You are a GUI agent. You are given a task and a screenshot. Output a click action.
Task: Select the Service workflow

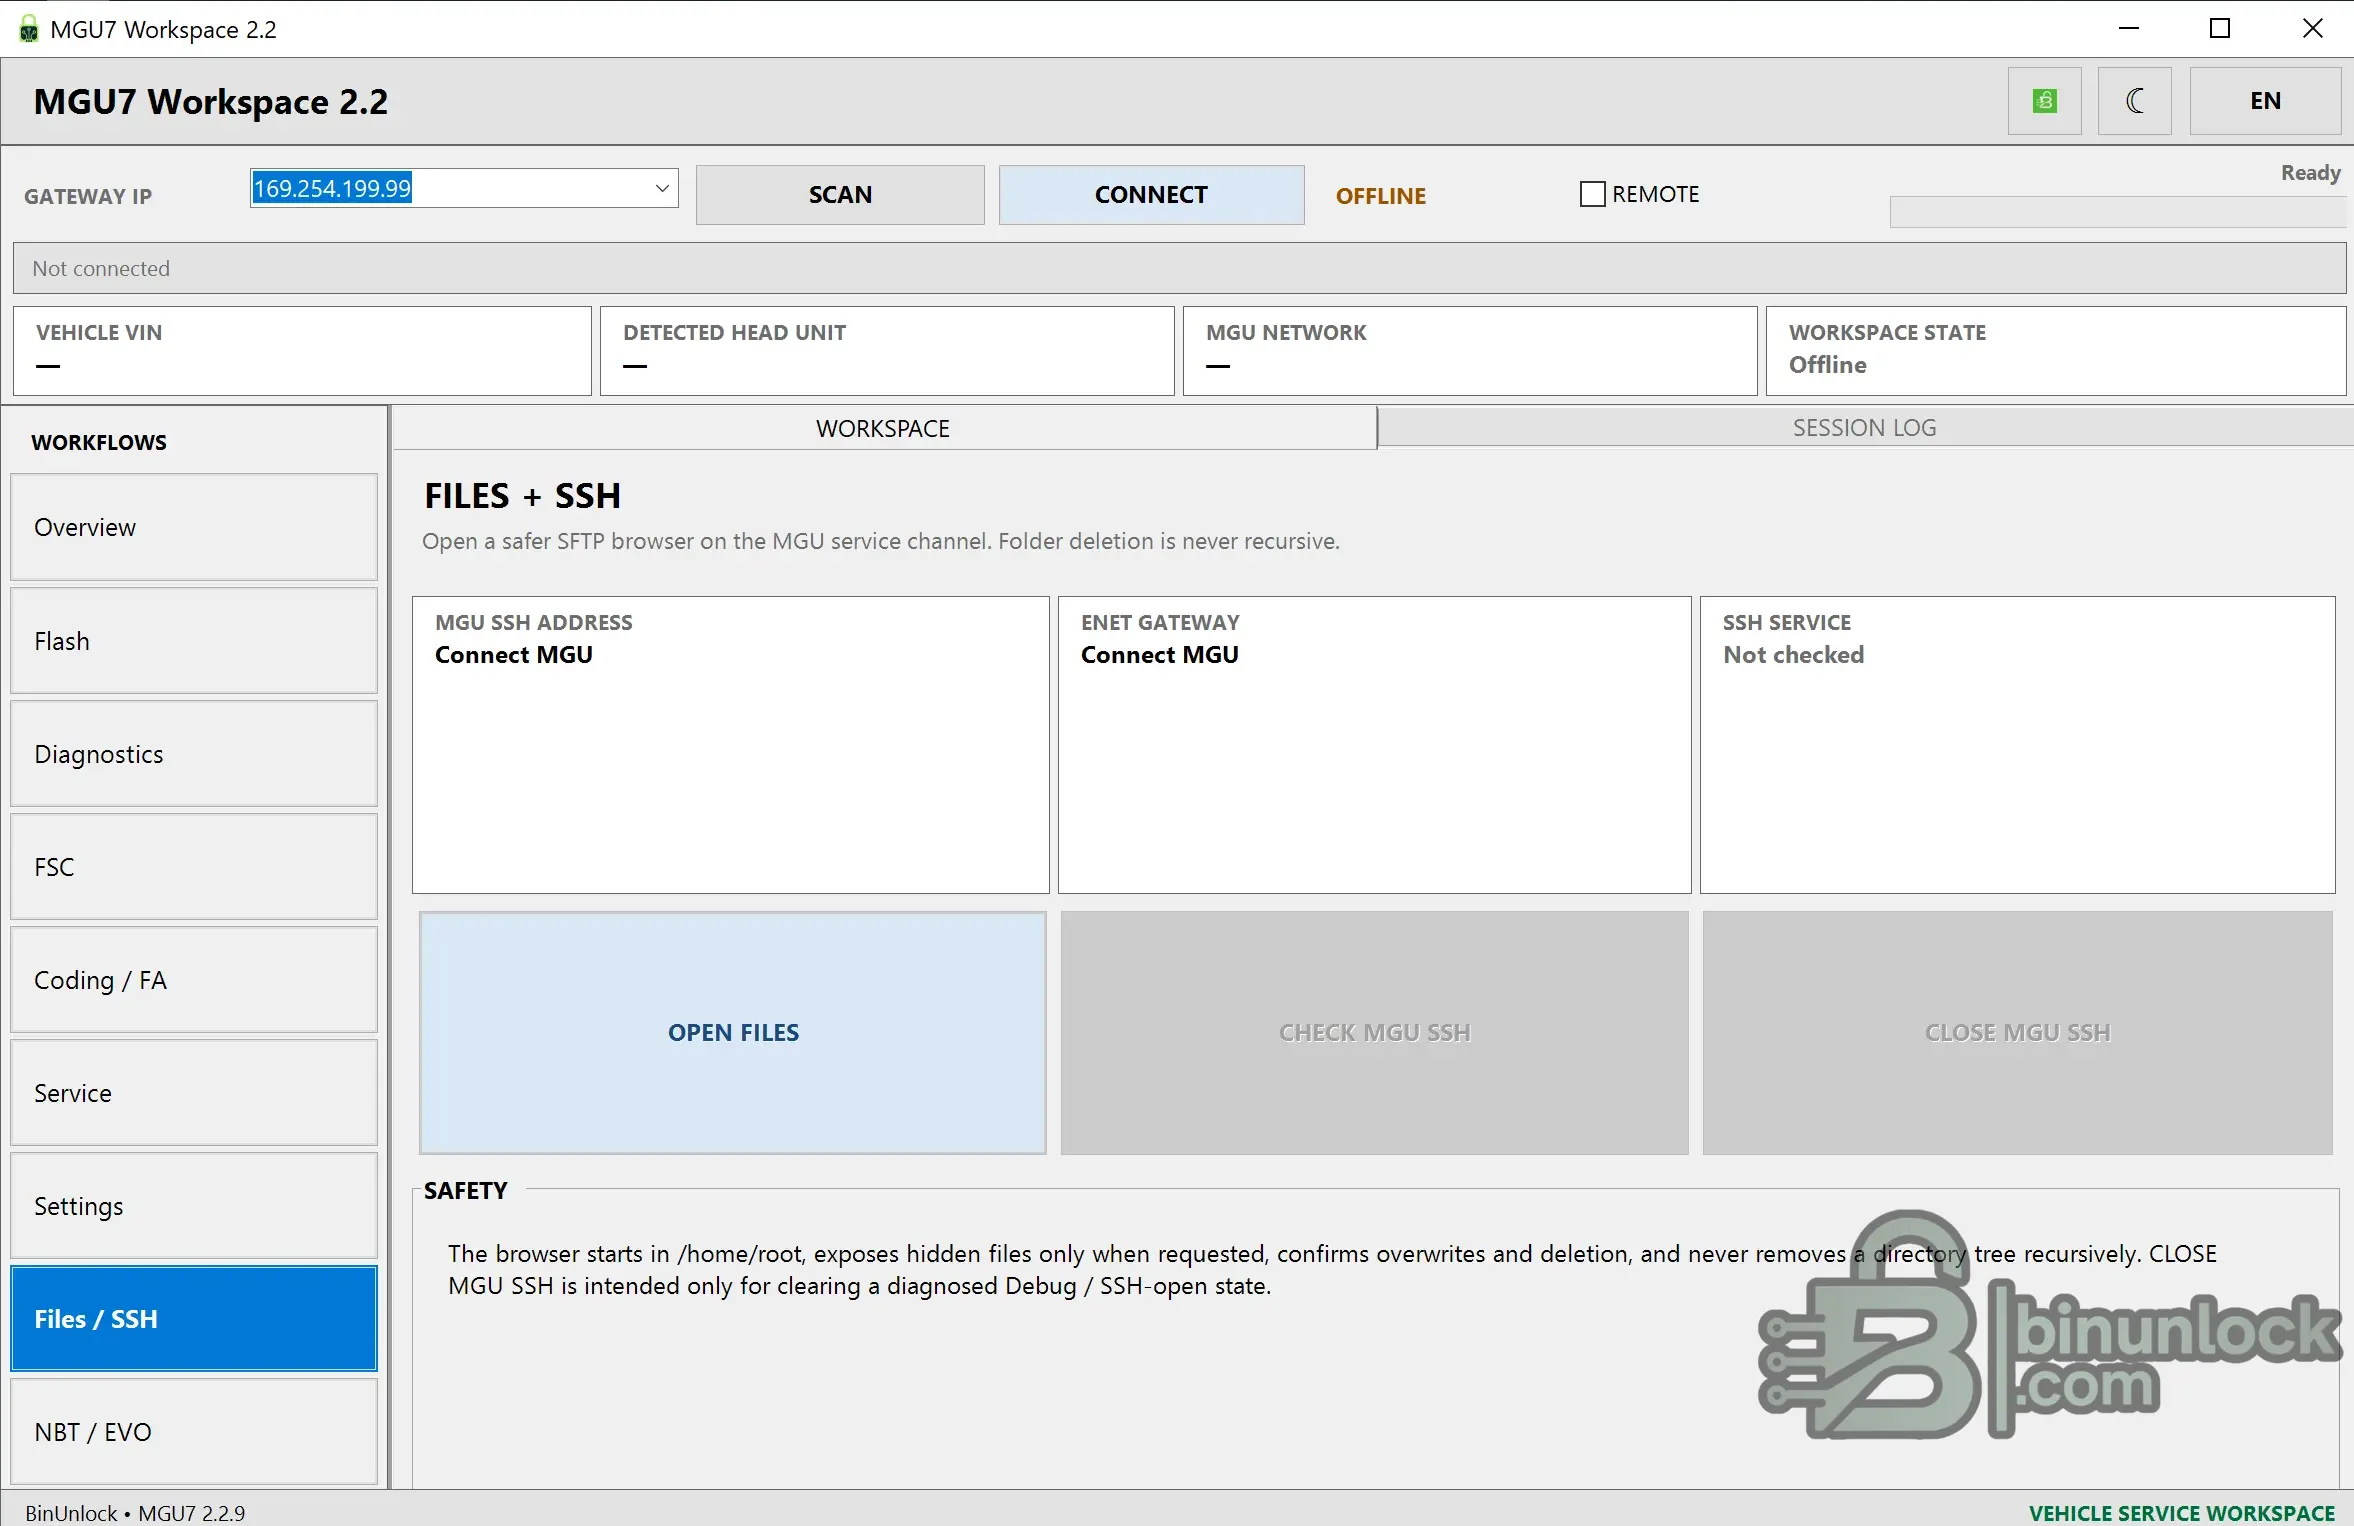pyautogui.click(x=194, y=1092)
